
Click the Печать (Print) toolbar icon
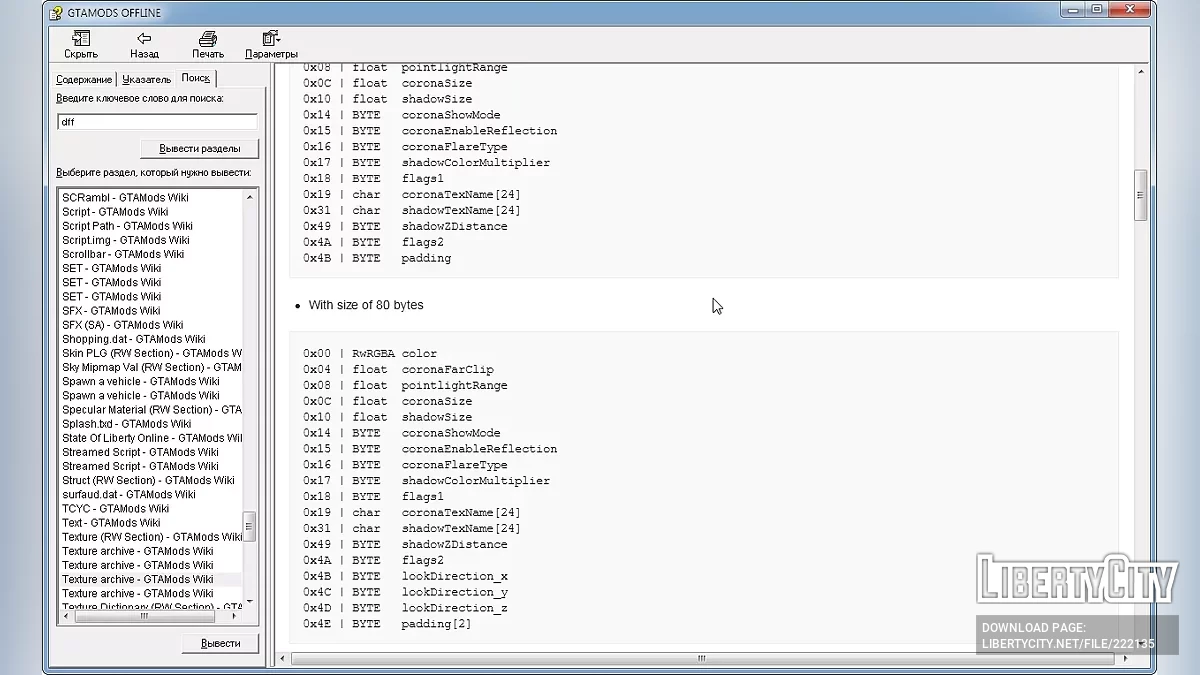tap(208, 44)
